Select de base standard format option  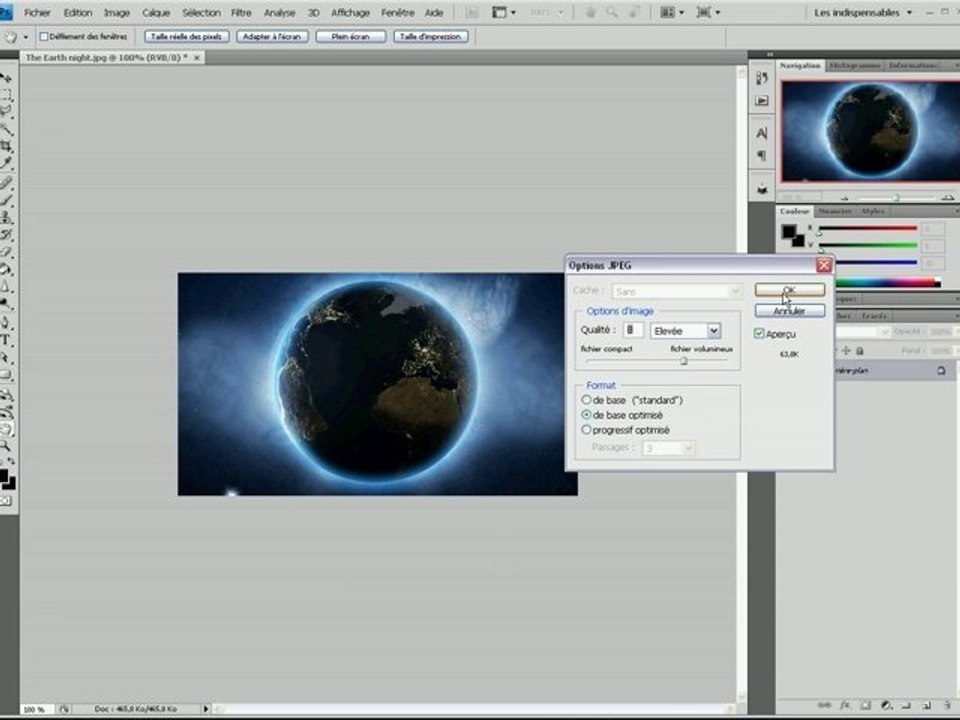[587, 400]
